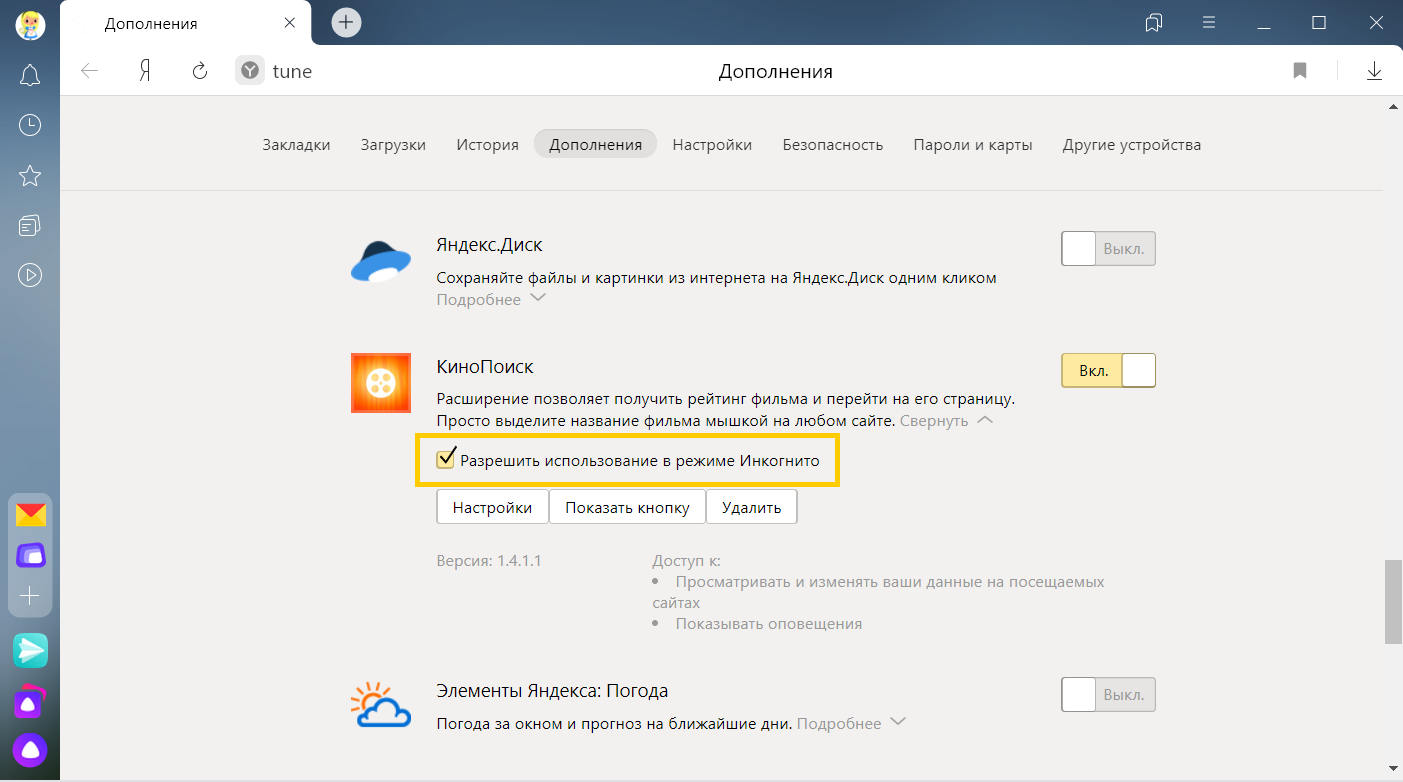Click the КиноПоиск extension icon
This screenshot has height=782, width=1403.
coord(381,383)
